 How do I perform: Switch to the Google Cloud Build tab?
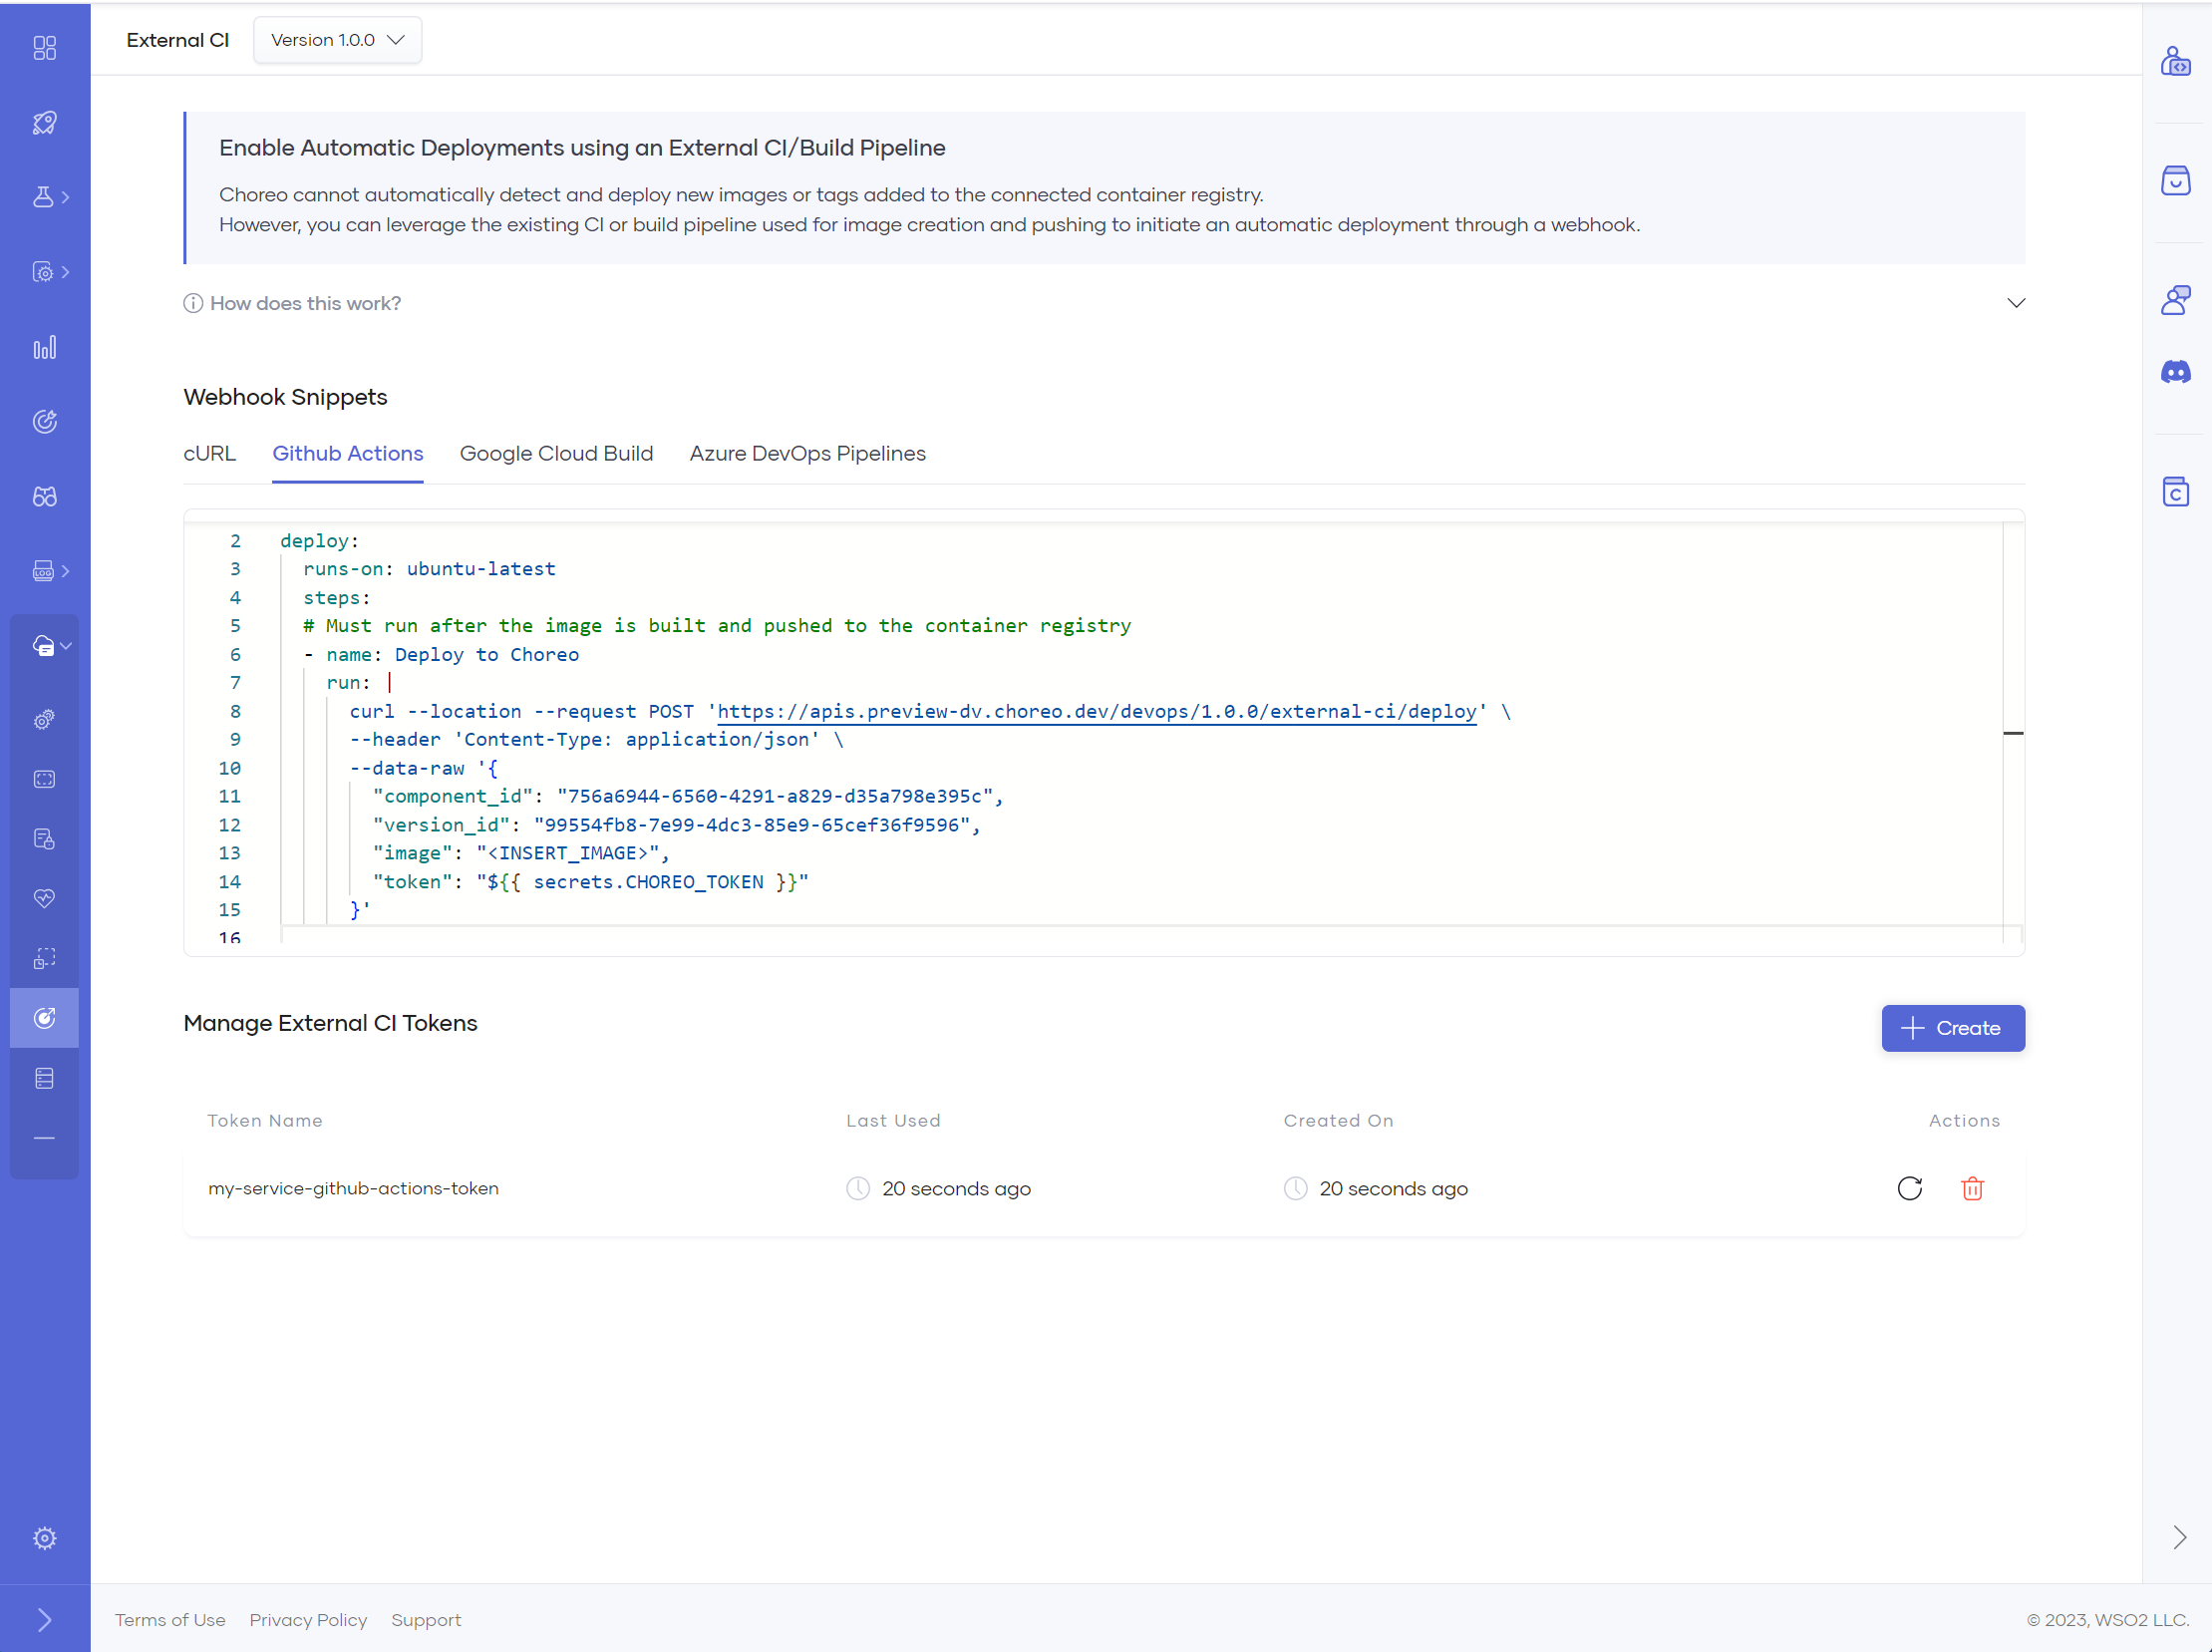pos(556,454)
